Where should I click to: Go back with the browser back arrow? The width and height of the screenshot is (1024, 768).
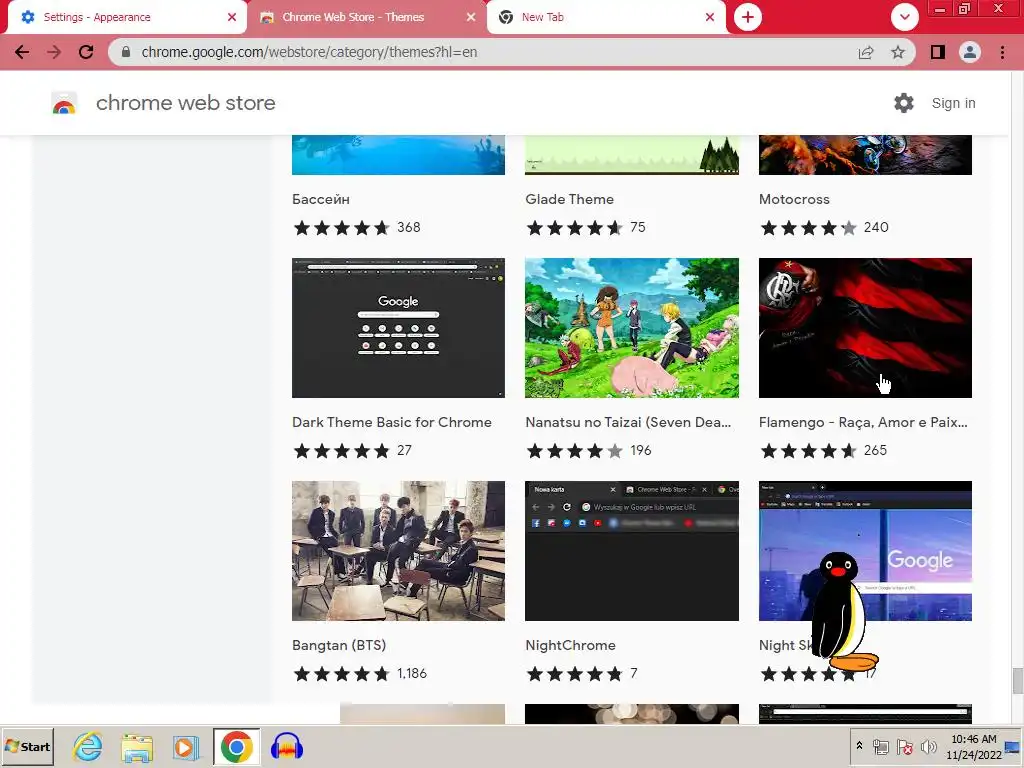(22, 52)
